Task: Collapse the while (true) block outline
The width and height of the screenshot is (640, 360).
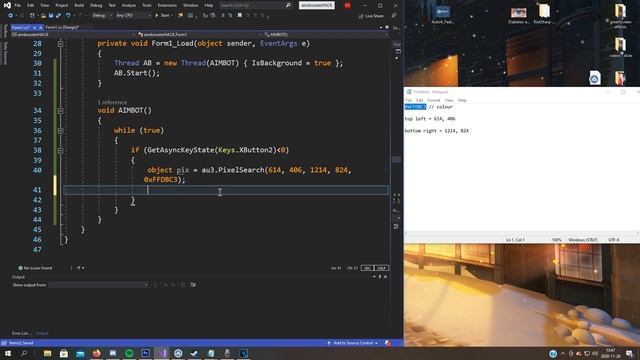Action: [60, 131]
